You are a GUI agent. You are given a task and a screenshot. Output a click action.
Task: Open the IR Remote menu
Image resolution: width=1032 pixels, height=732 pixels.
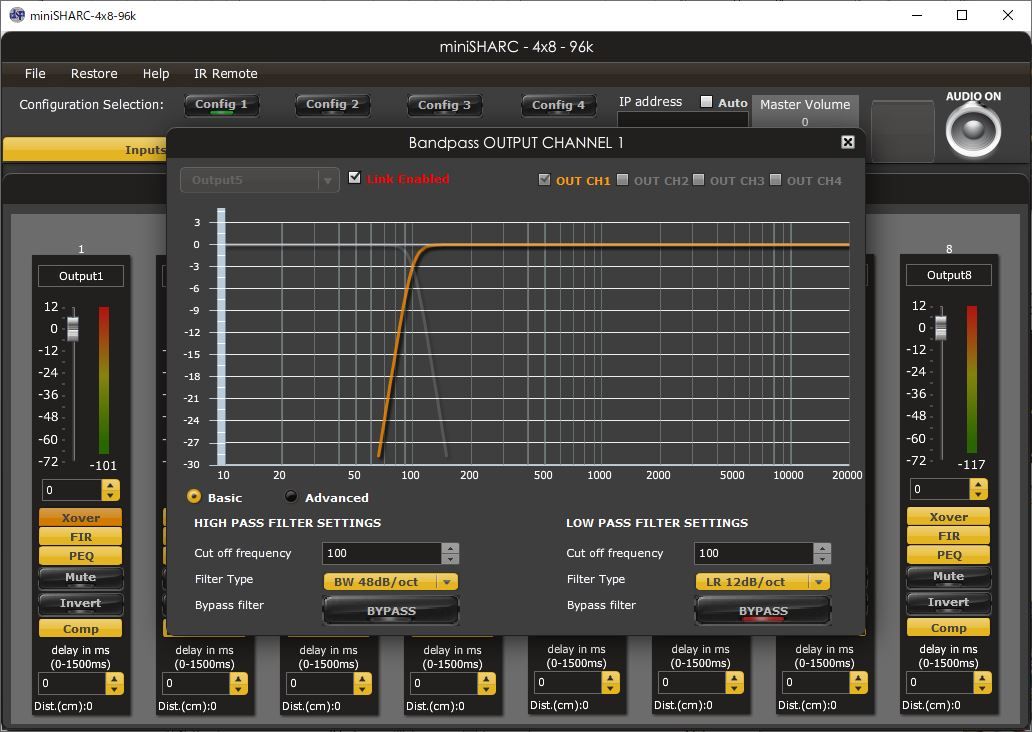[x=226, y=73]
